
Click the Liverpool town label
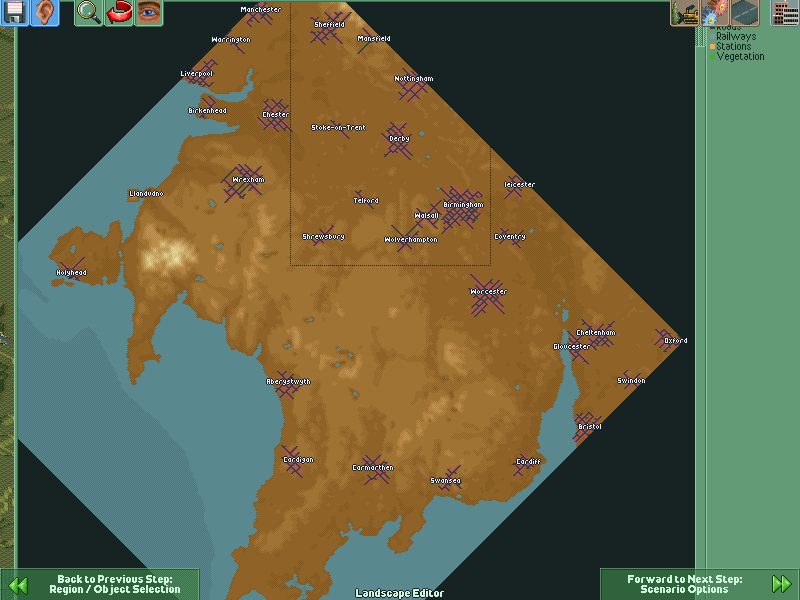coord(196,73)
